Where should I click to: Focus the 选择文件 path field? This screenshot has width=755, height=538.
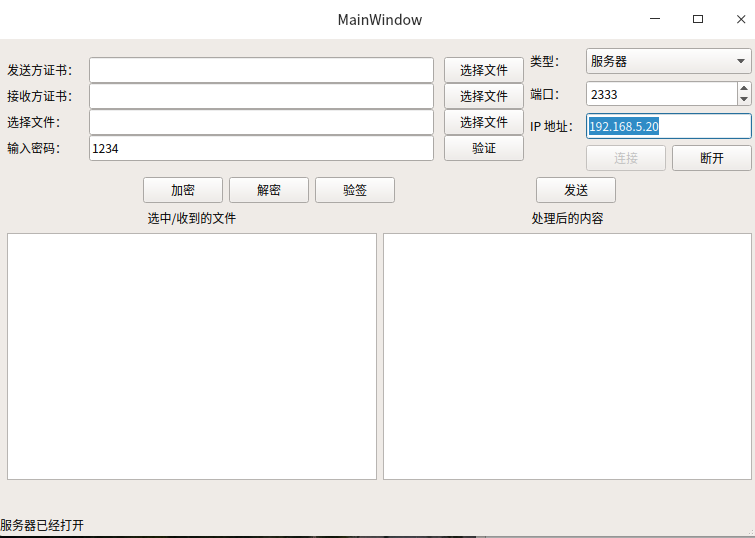tap(261, 122)
